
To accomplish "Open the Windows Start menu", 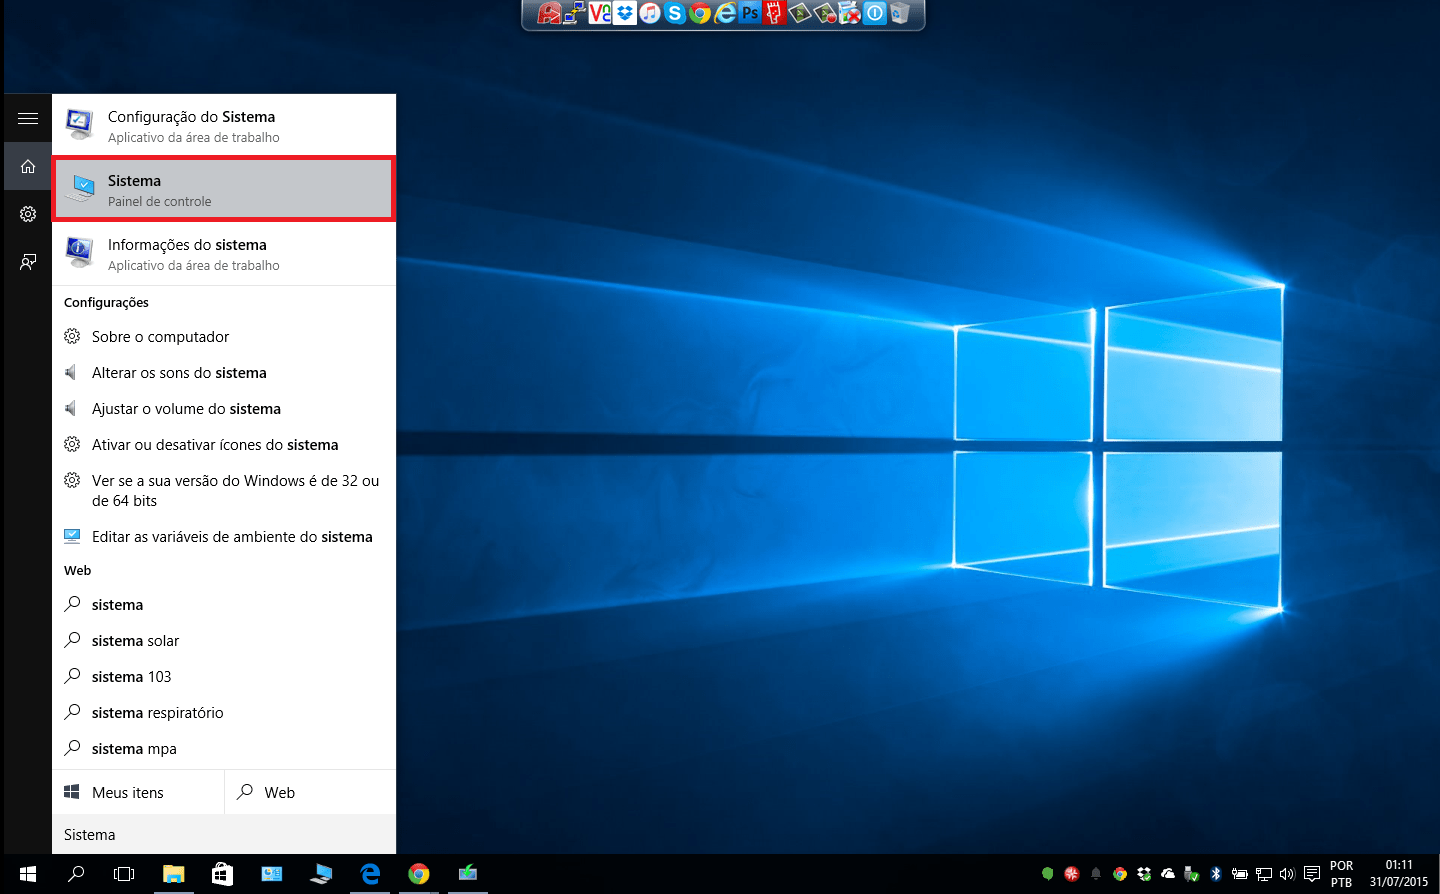I will pyautogui.click(x=28, y=874).
